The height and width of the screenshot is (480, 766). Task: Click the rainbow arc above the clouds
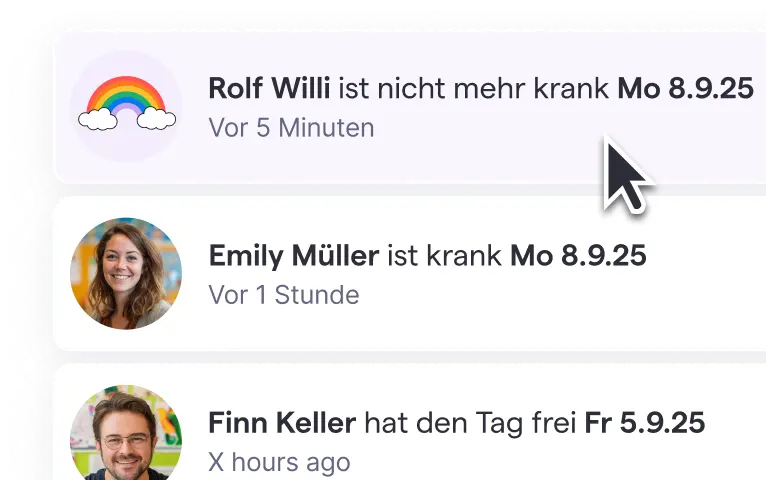(126, 92)
